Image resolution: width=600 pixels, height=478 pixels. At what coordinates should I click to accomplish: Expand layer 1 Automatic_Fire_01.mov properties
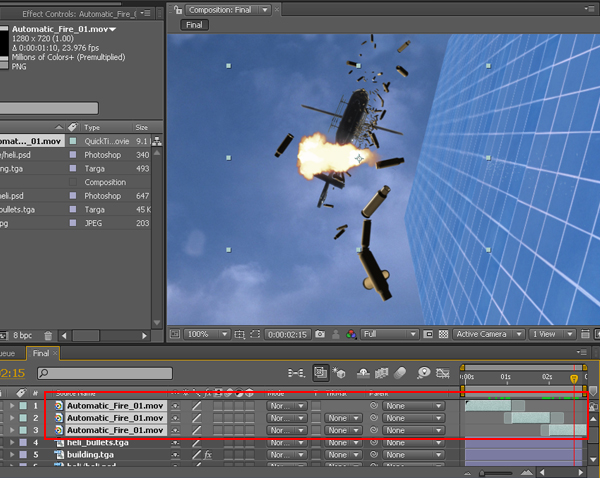[12, 406]
